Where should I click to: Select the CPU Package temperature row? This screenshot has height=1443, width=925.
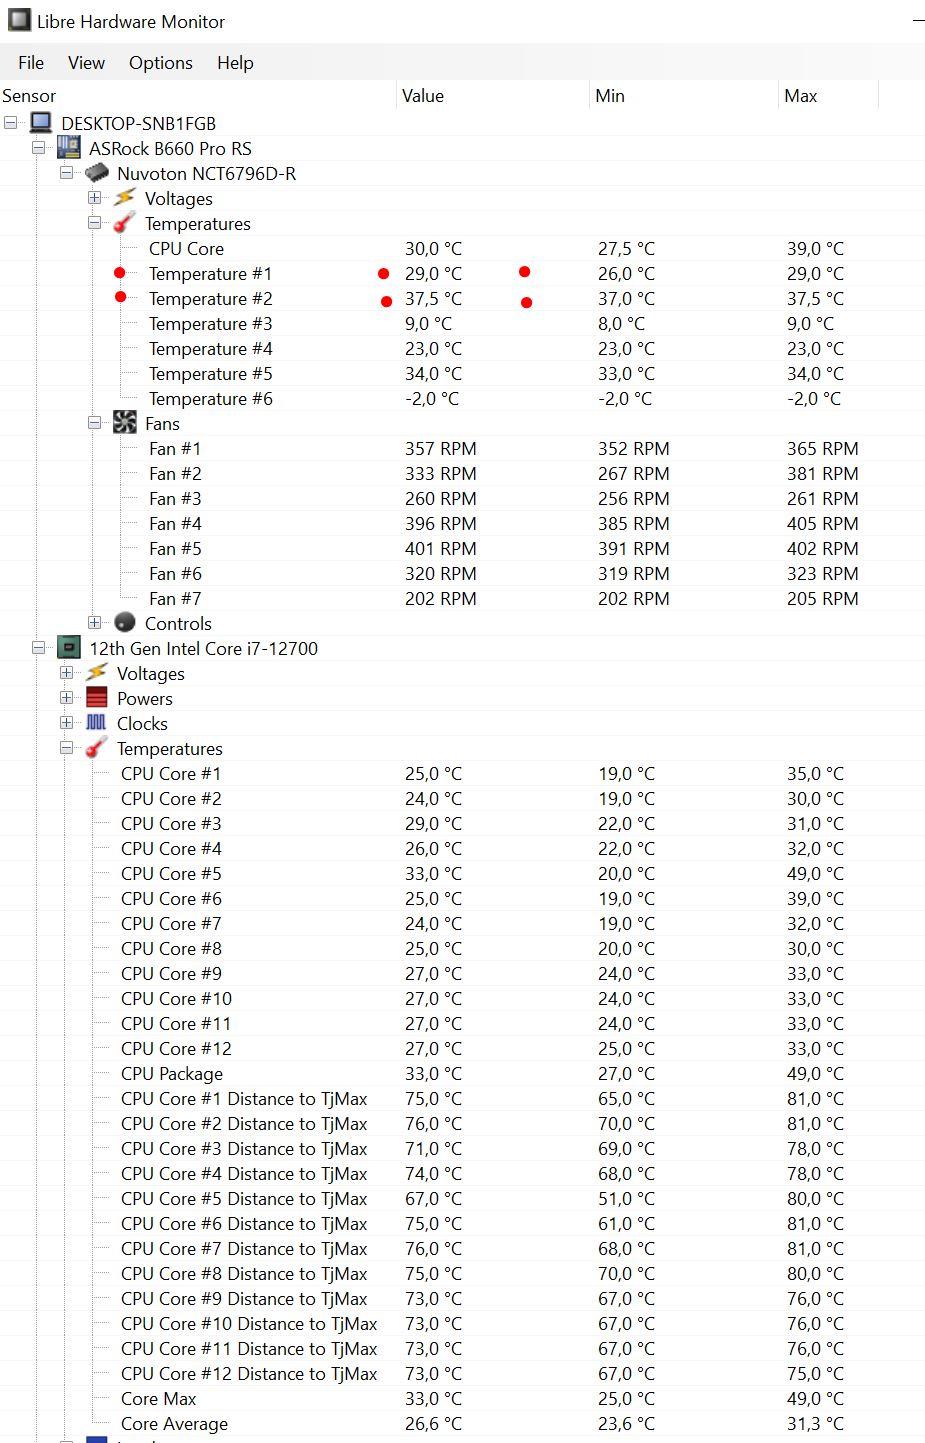172,1073
